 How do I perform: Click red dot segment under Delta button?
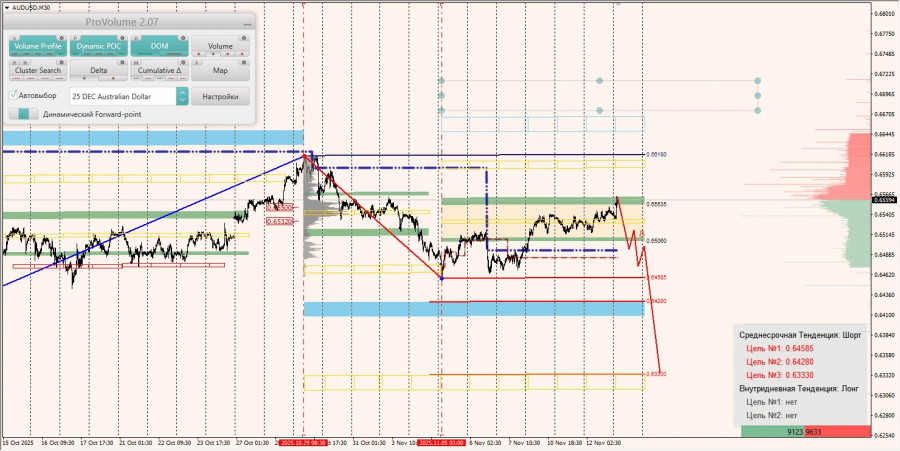tap(112, 78)
